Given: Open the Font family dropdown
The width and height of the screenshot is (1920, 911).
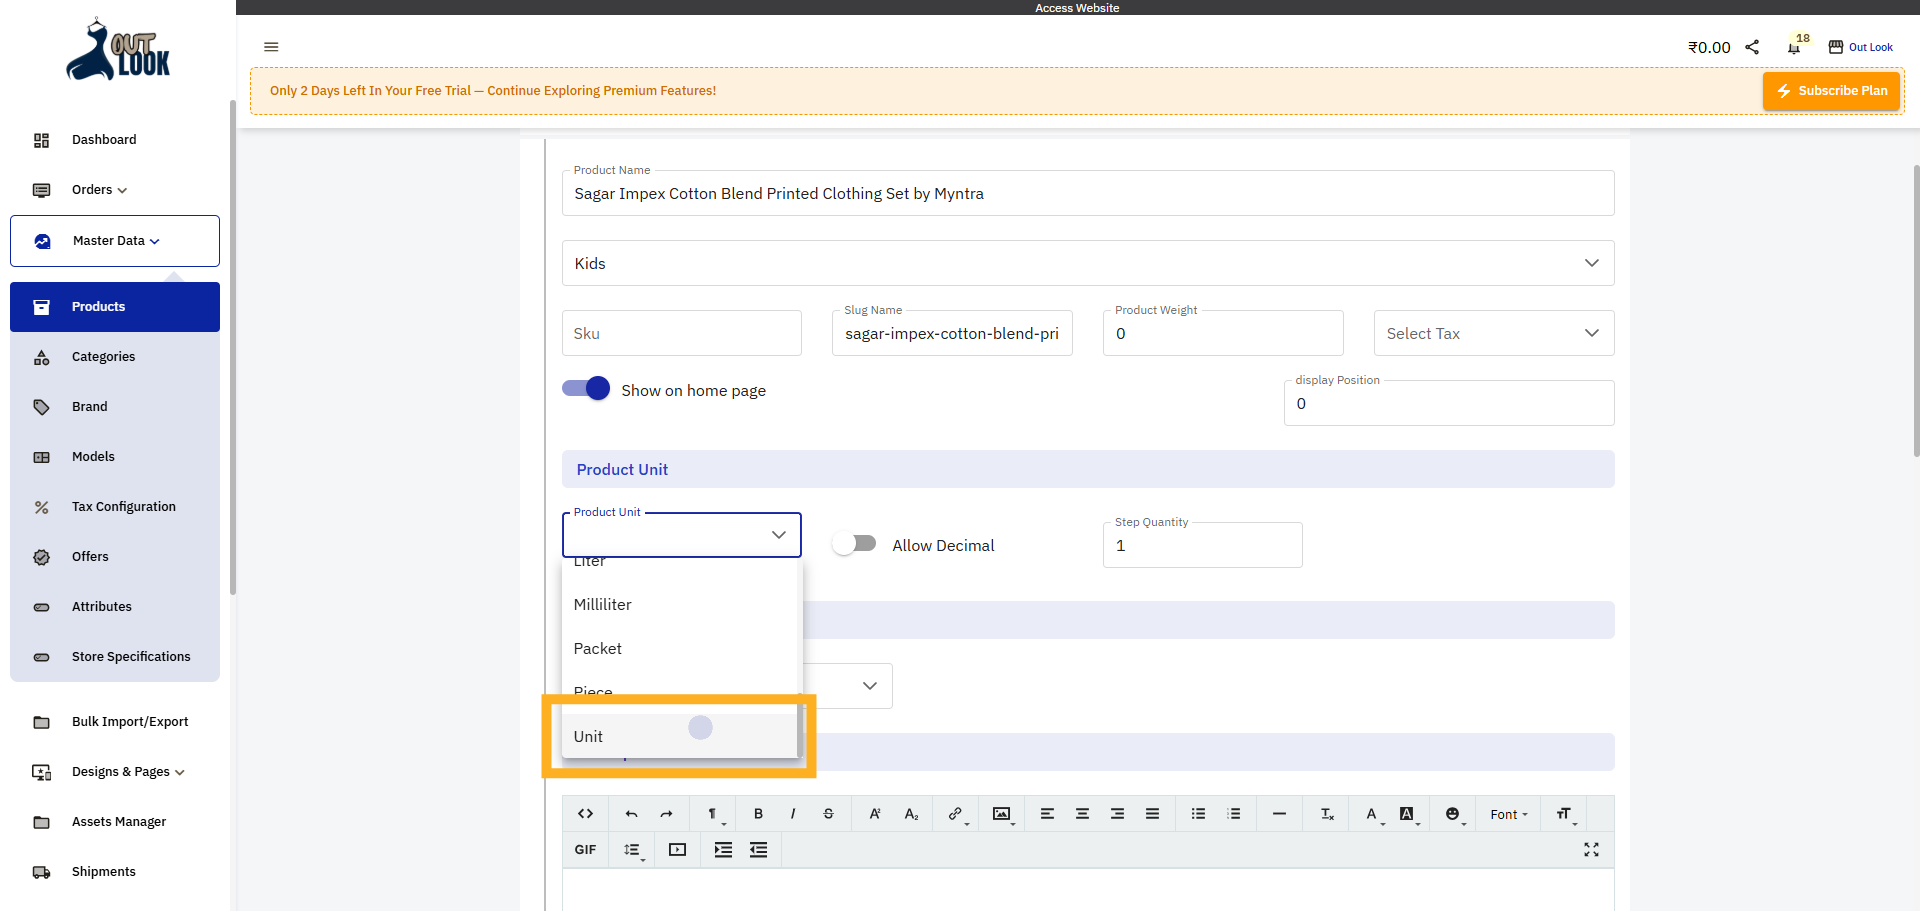Looking at the screenshot, I should click(x=1508, y=814).
